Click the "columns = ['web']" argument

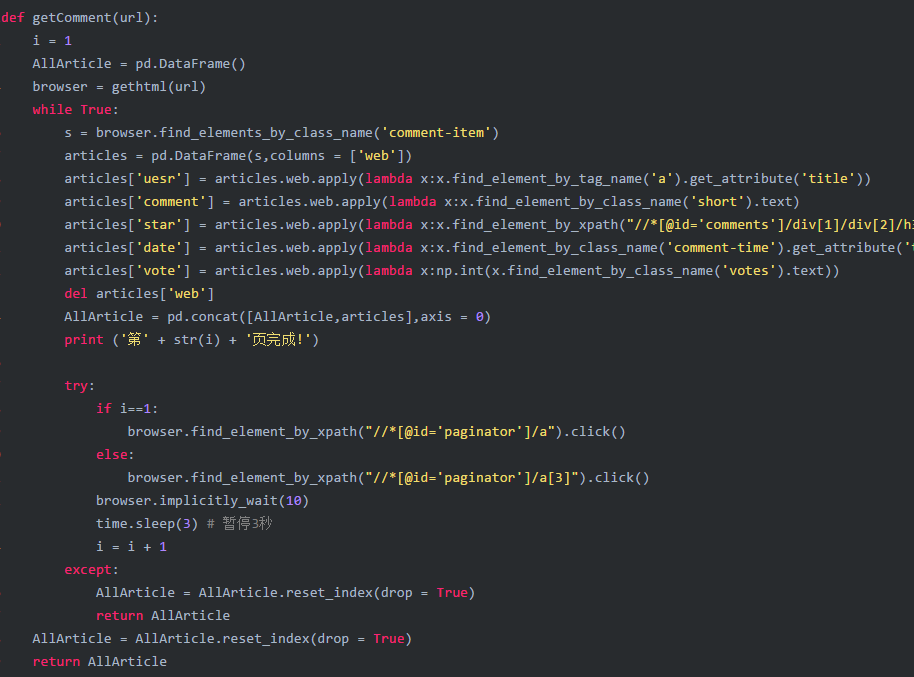point(338,156)
